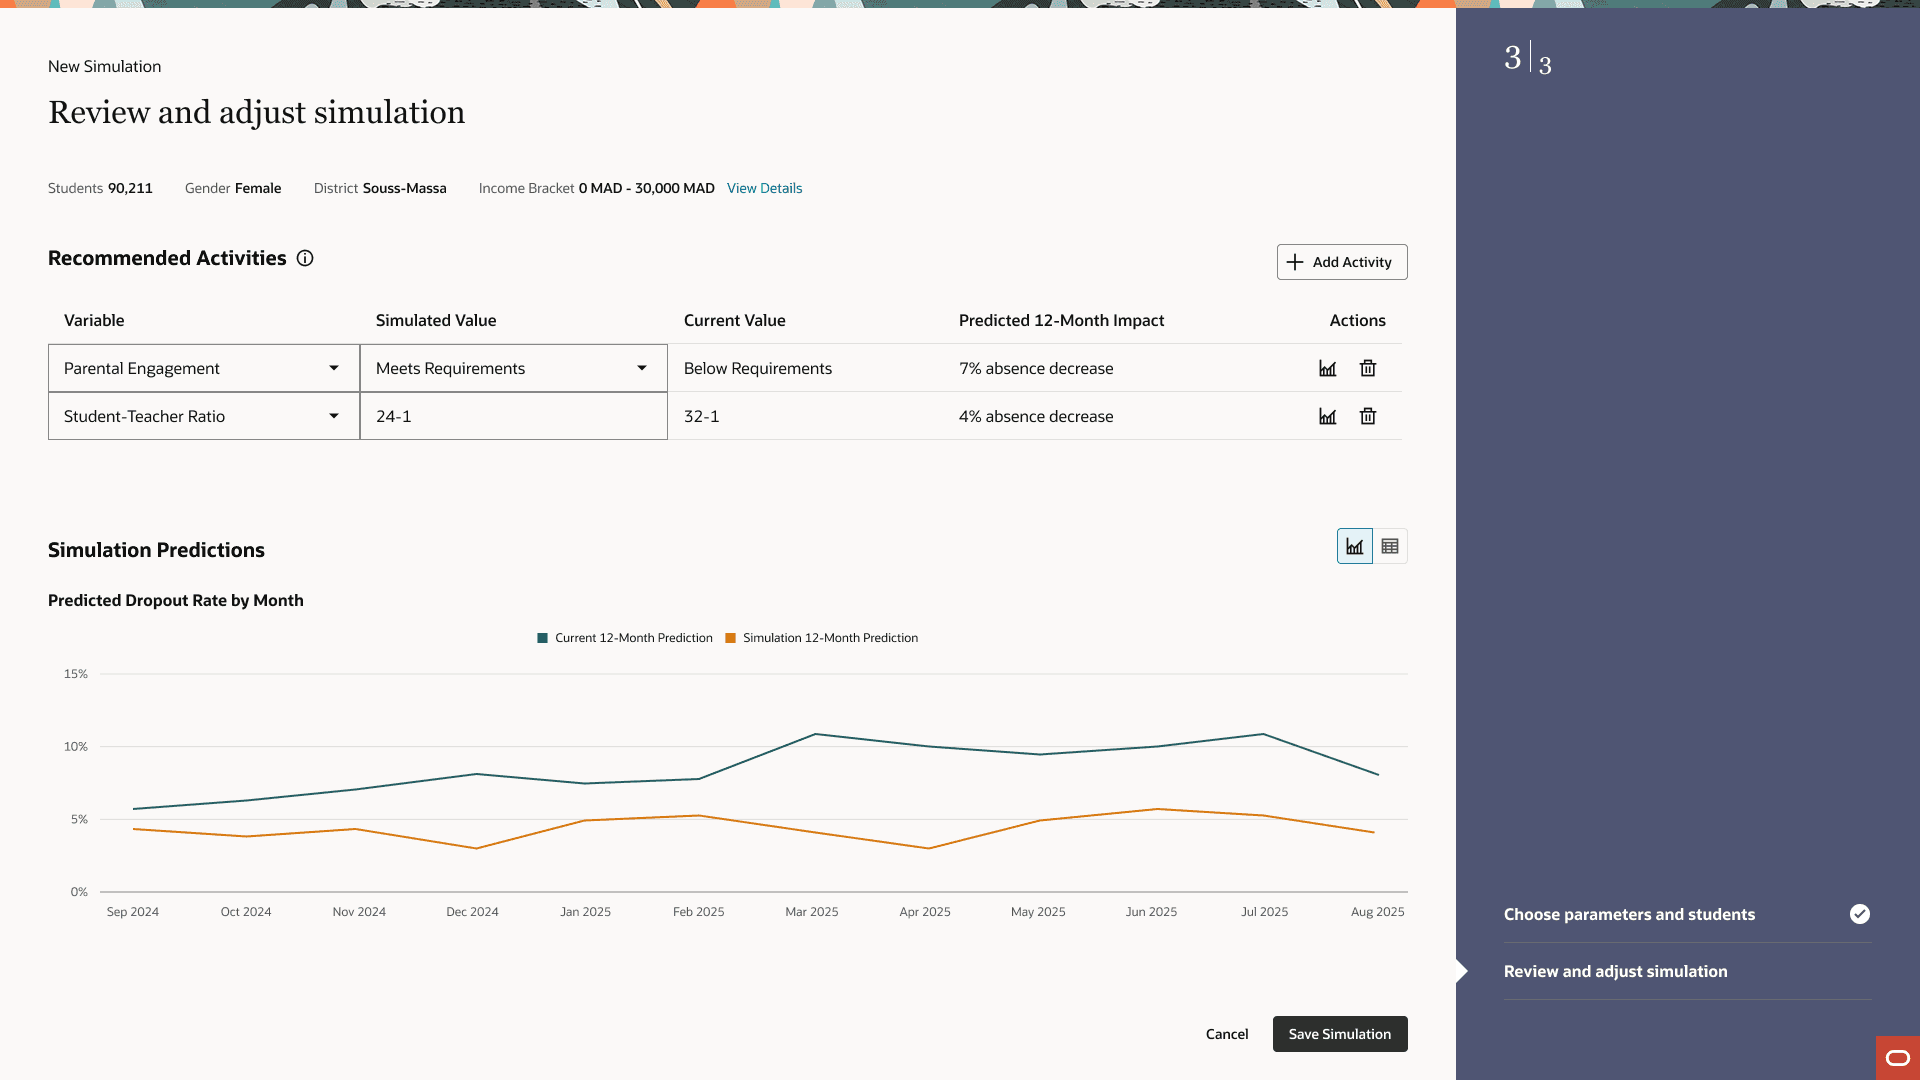The image size is (1920, 1080).
Task: Open the Meets Requirements value dropdown
Action: click(642, 368)
